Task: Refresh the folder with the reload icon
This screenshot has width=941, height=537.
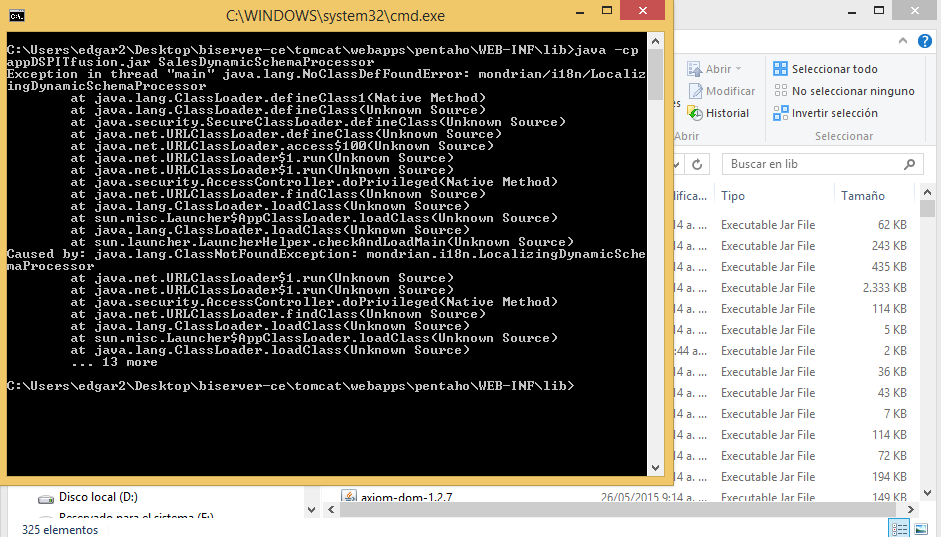Action: coord(697,164)
